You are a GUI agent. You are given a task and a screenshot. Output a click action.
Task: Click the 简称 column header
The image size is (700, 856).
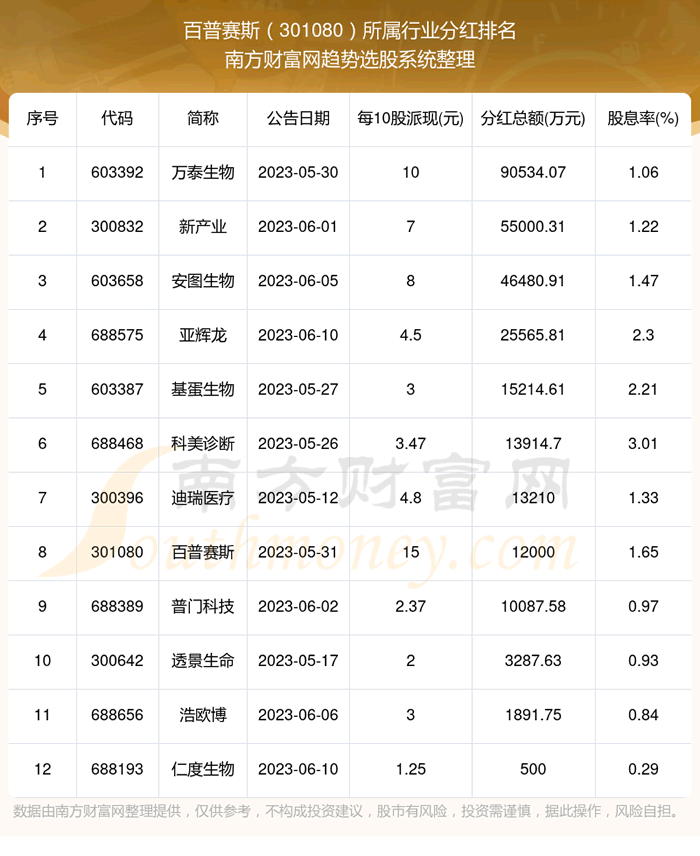pyautogui.click(x=203, y=119)
